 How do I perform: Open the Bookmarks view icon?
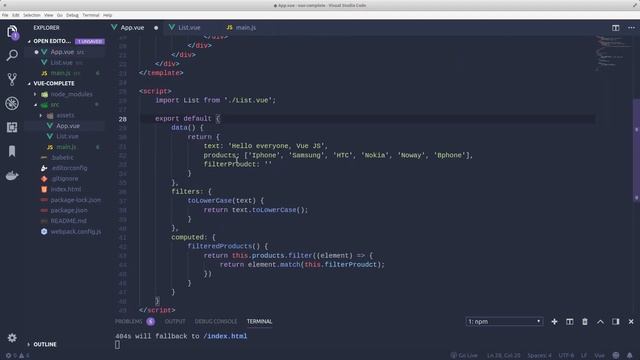pyautogui.click(x=12, y=151)
